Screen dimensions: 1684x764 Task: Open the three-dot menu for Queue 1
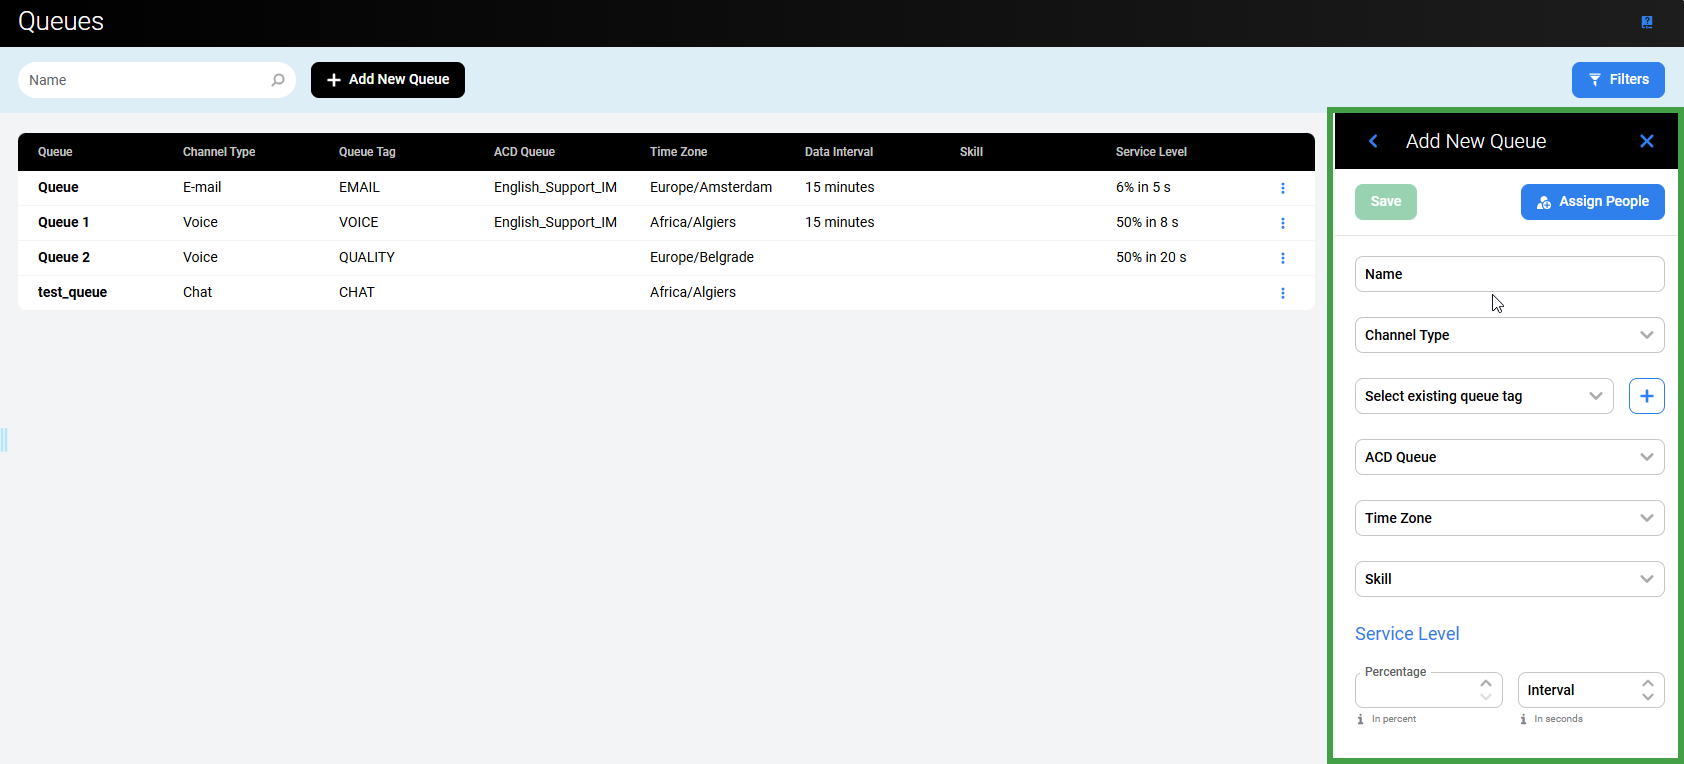(x=1282, y=223)
